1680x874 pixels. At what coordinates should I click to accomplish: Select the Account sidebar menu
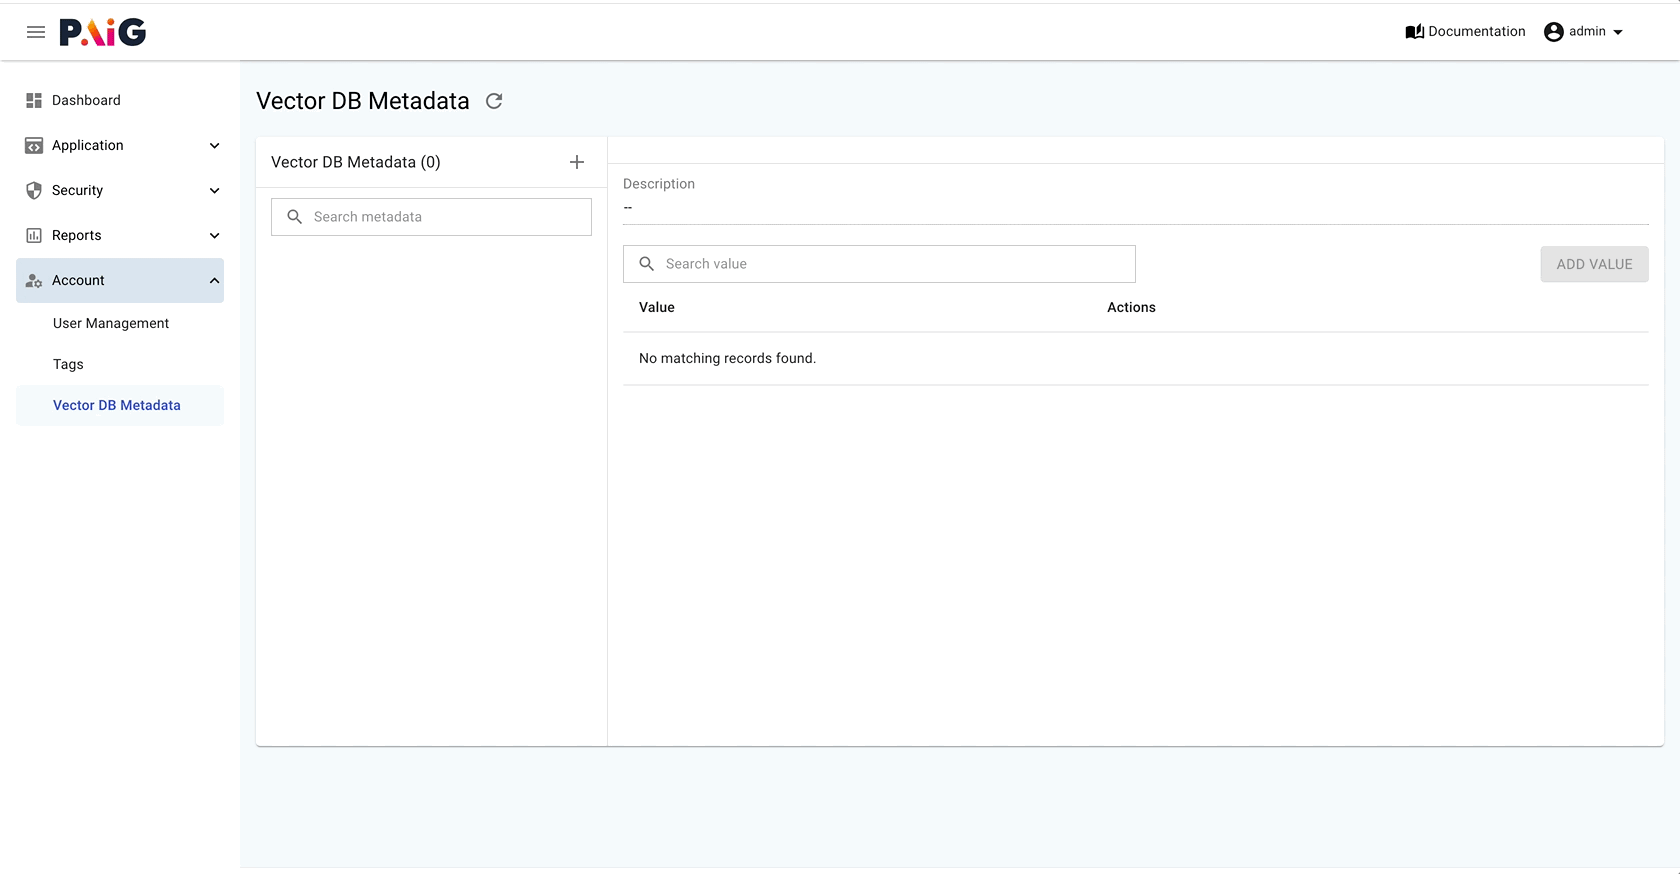point(120,280)
